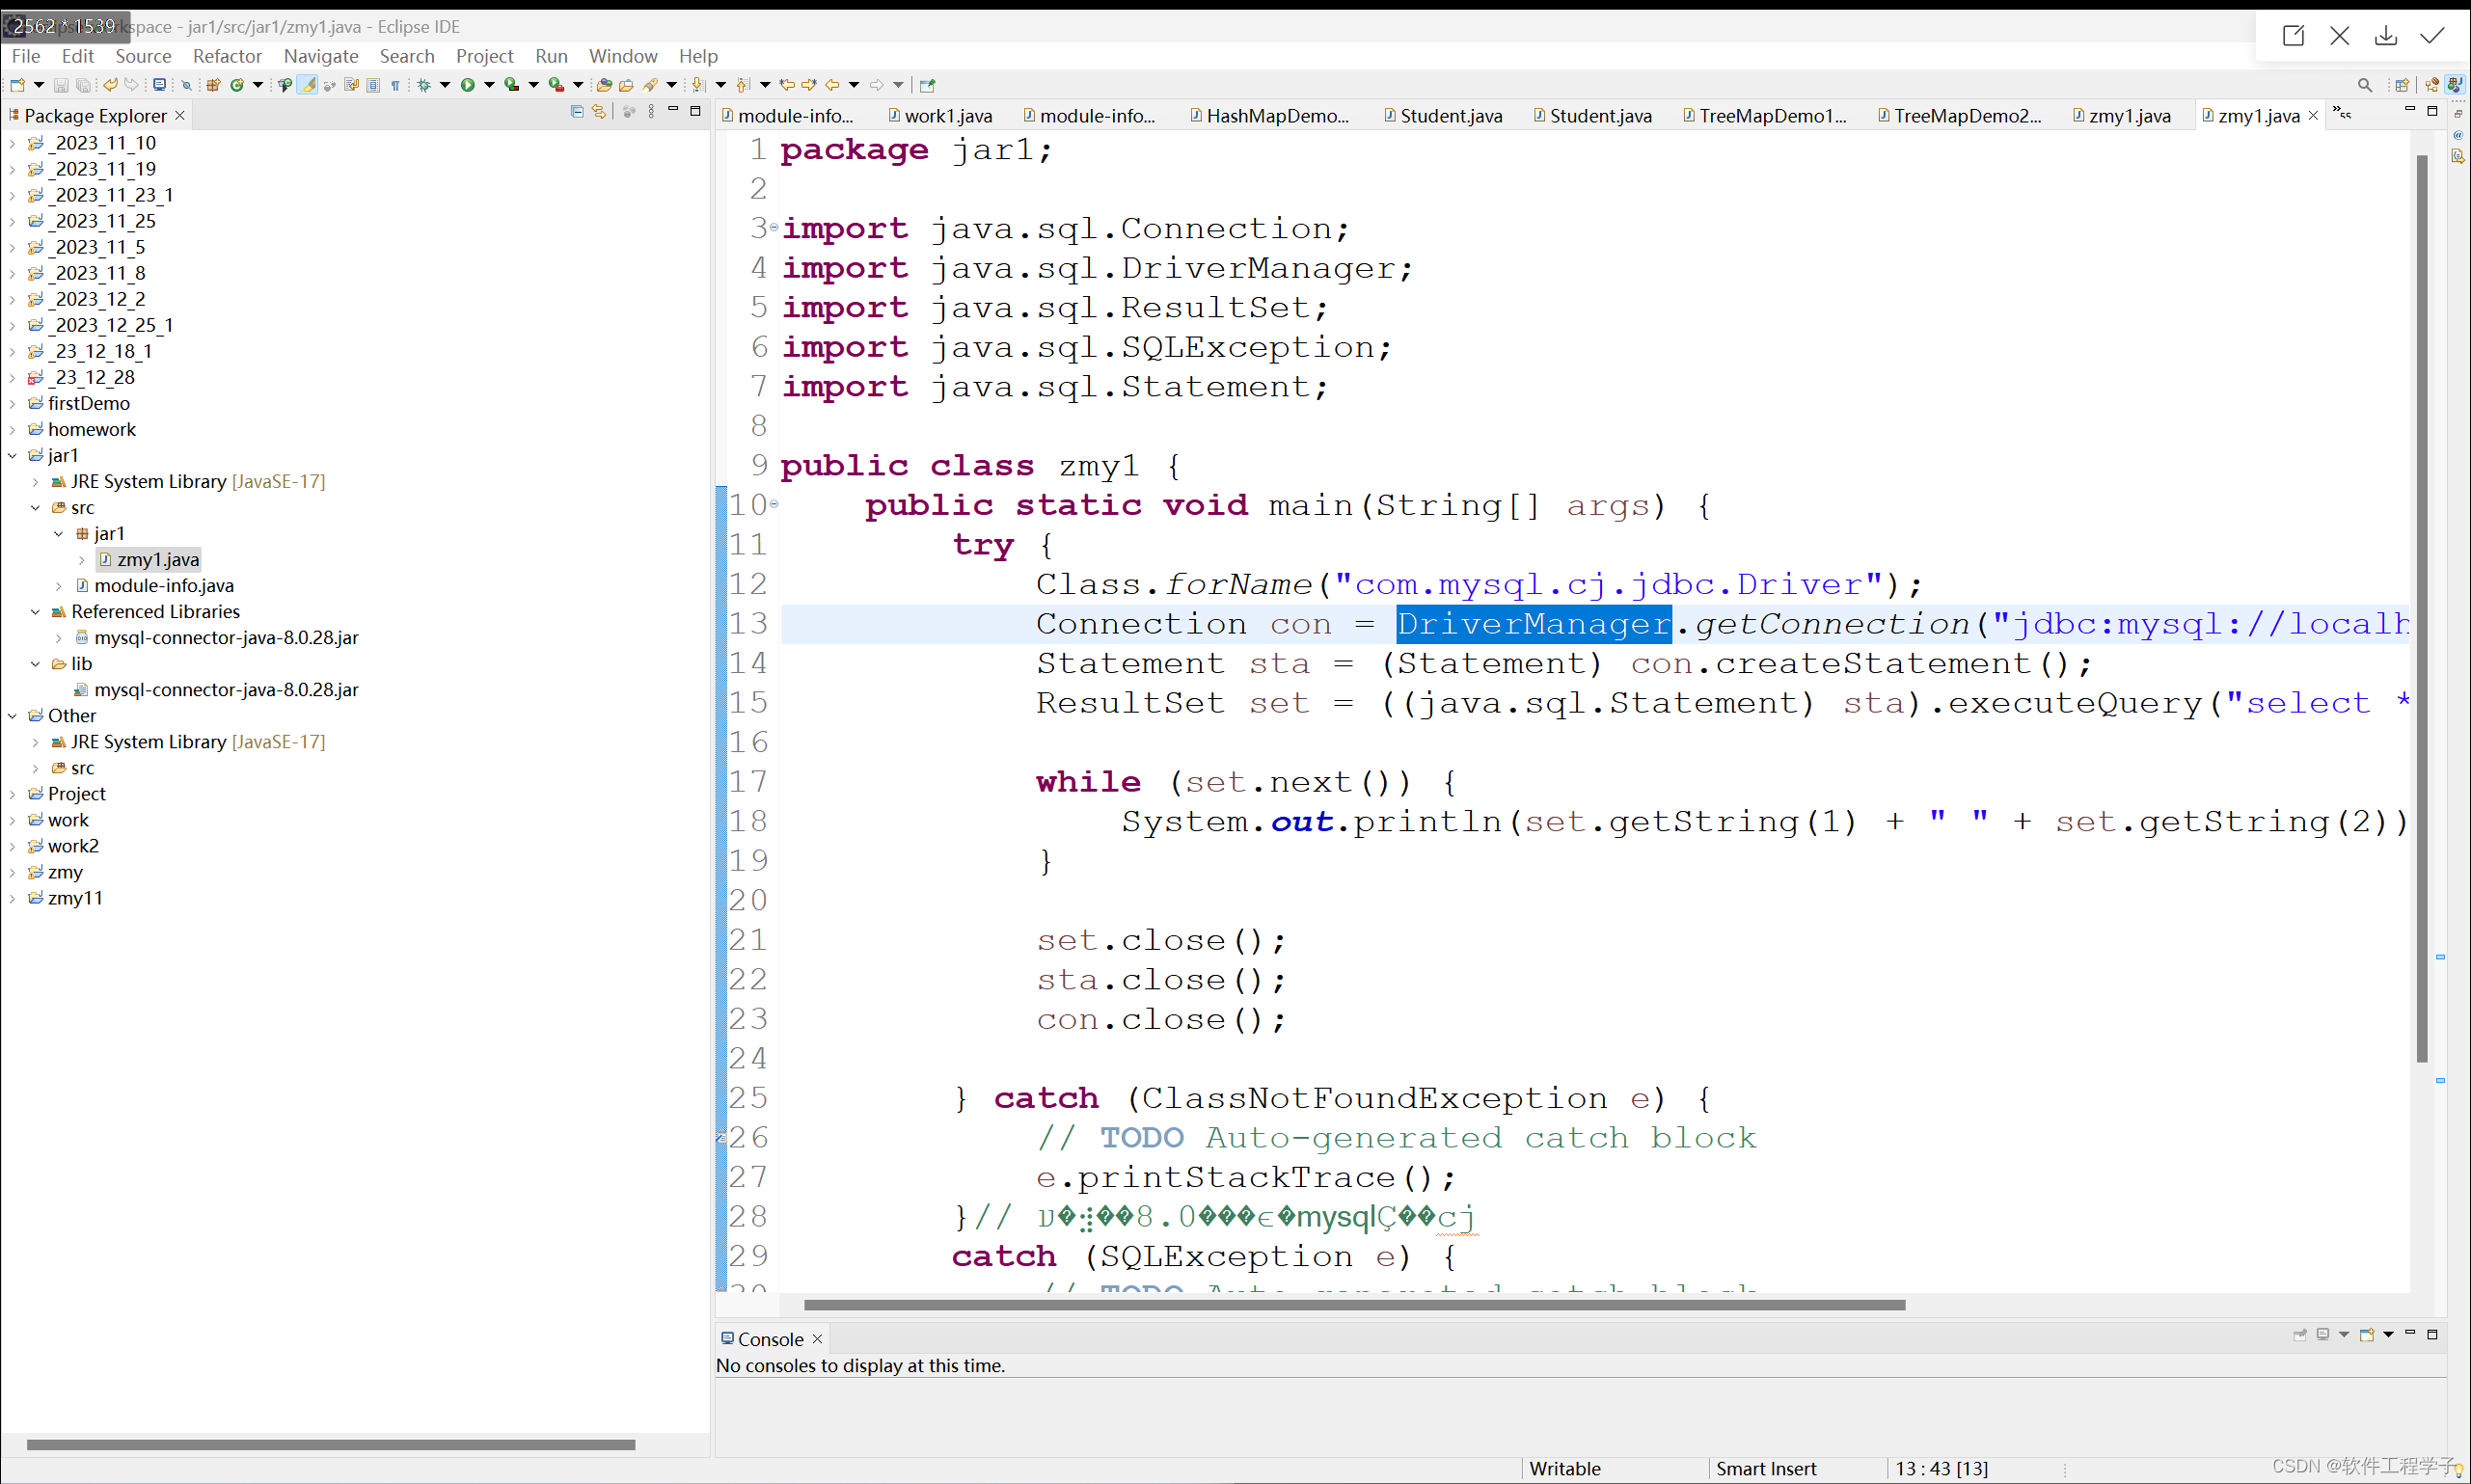Save the current file using the disk icon
The image size is (2471, 1484).
point(61,86)
